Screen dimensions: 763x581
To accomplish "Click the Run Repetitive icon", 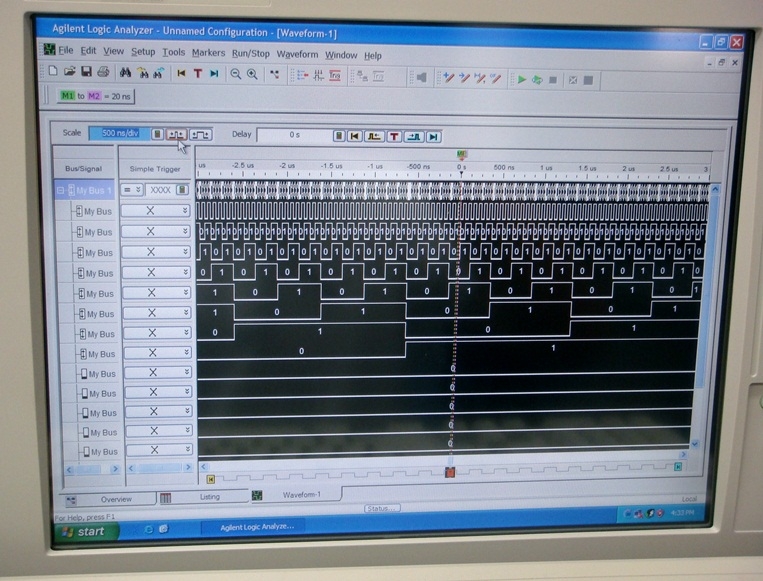I will coord(537,79).
